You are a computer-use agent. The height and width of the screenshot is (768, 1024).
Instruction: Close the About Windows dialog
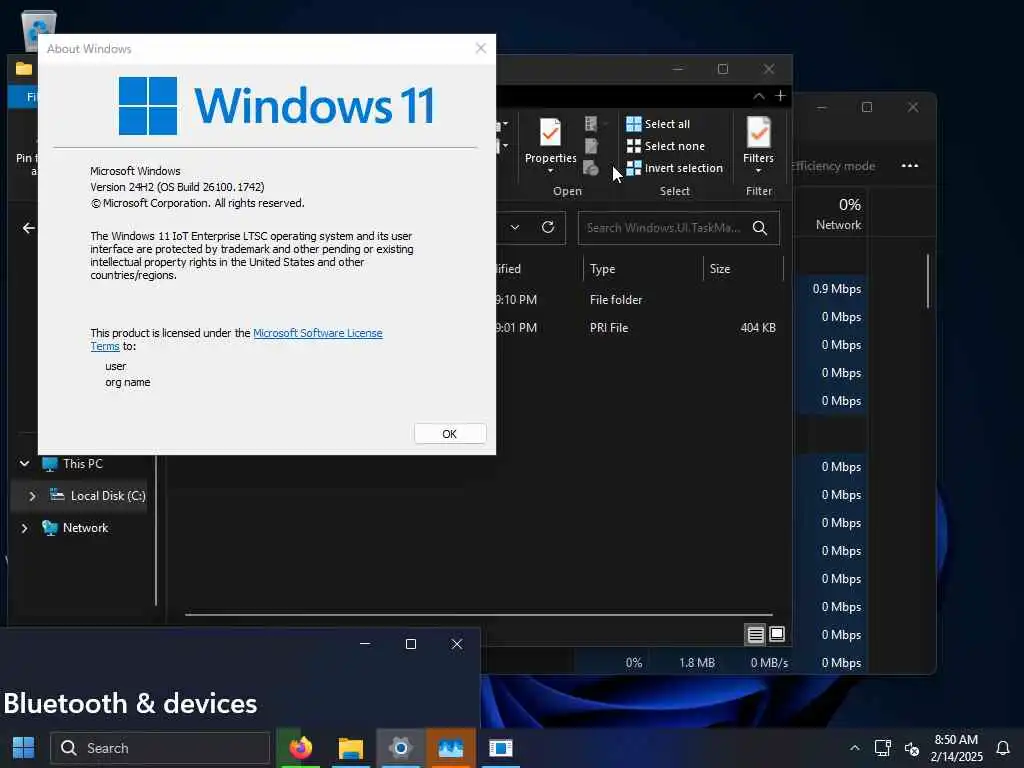[481, 48]
